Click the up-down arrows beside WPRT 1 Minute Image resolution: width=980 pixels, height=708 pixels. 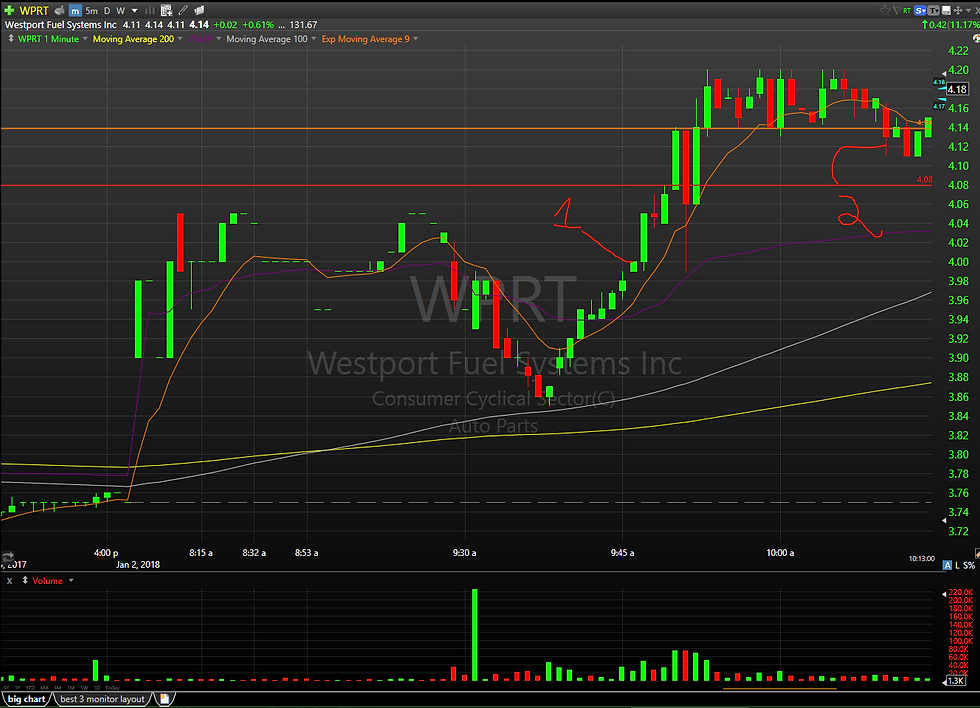tap(11, 39)
